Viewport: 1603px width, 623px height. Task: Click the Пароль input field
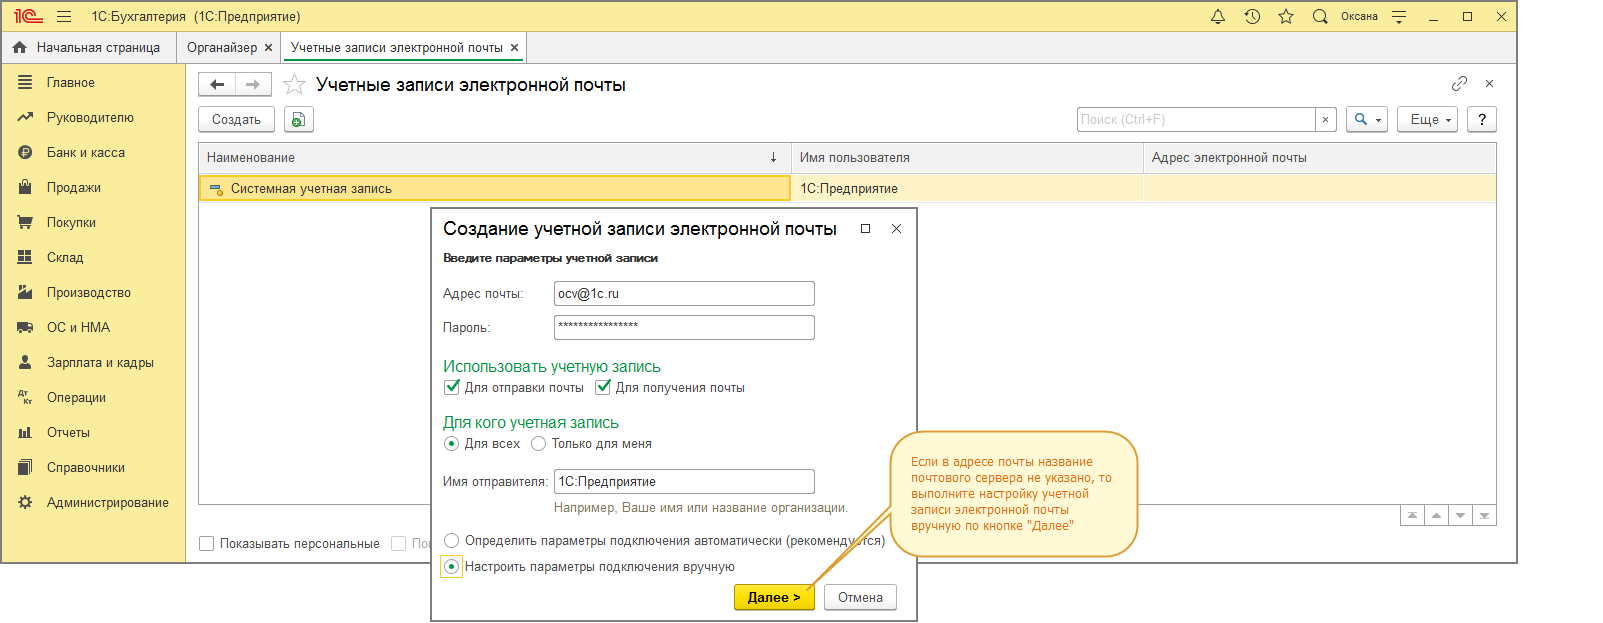point(684,327)
